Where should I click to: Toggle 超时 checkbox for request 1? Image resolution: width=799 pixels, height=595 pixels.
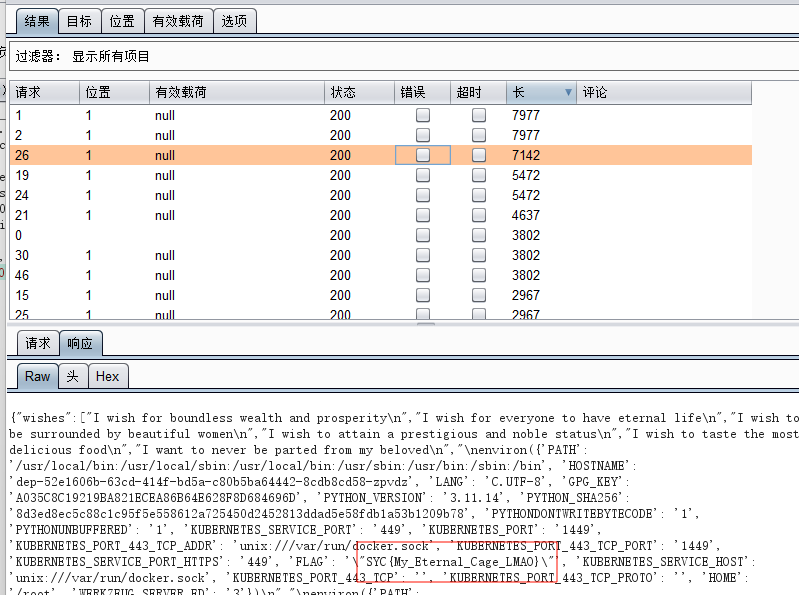click(x=479, y=115)
